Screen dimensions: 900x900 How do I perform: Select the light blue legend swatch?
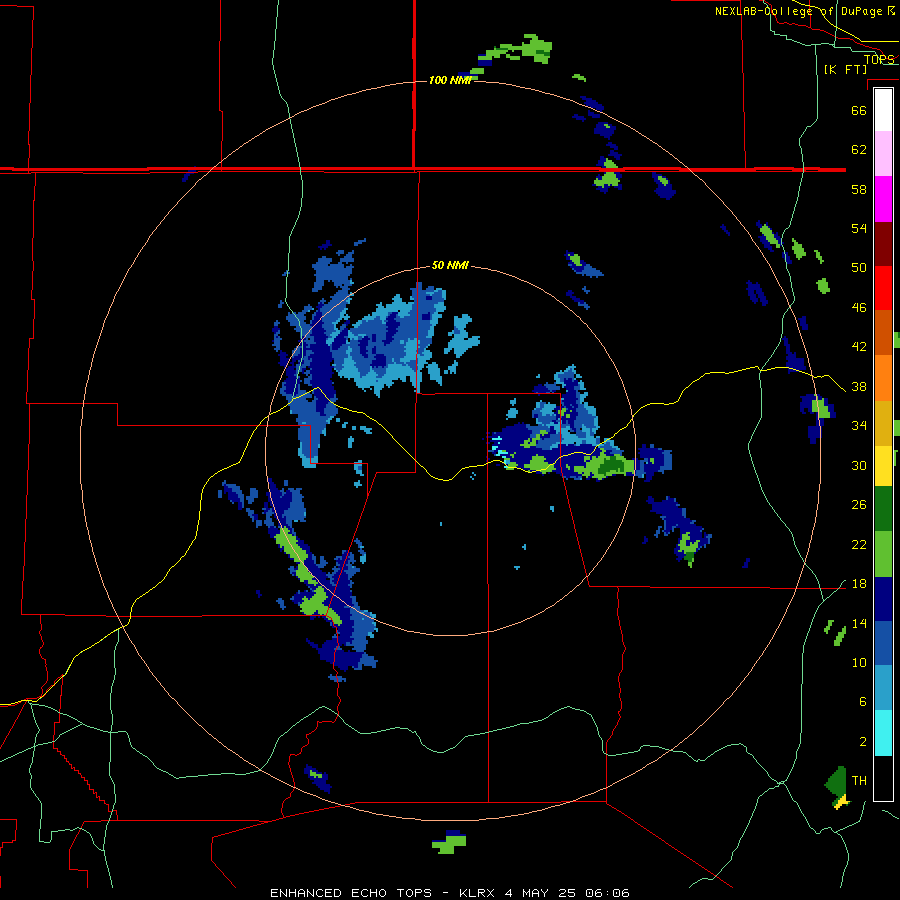click(x=883, y=688)
